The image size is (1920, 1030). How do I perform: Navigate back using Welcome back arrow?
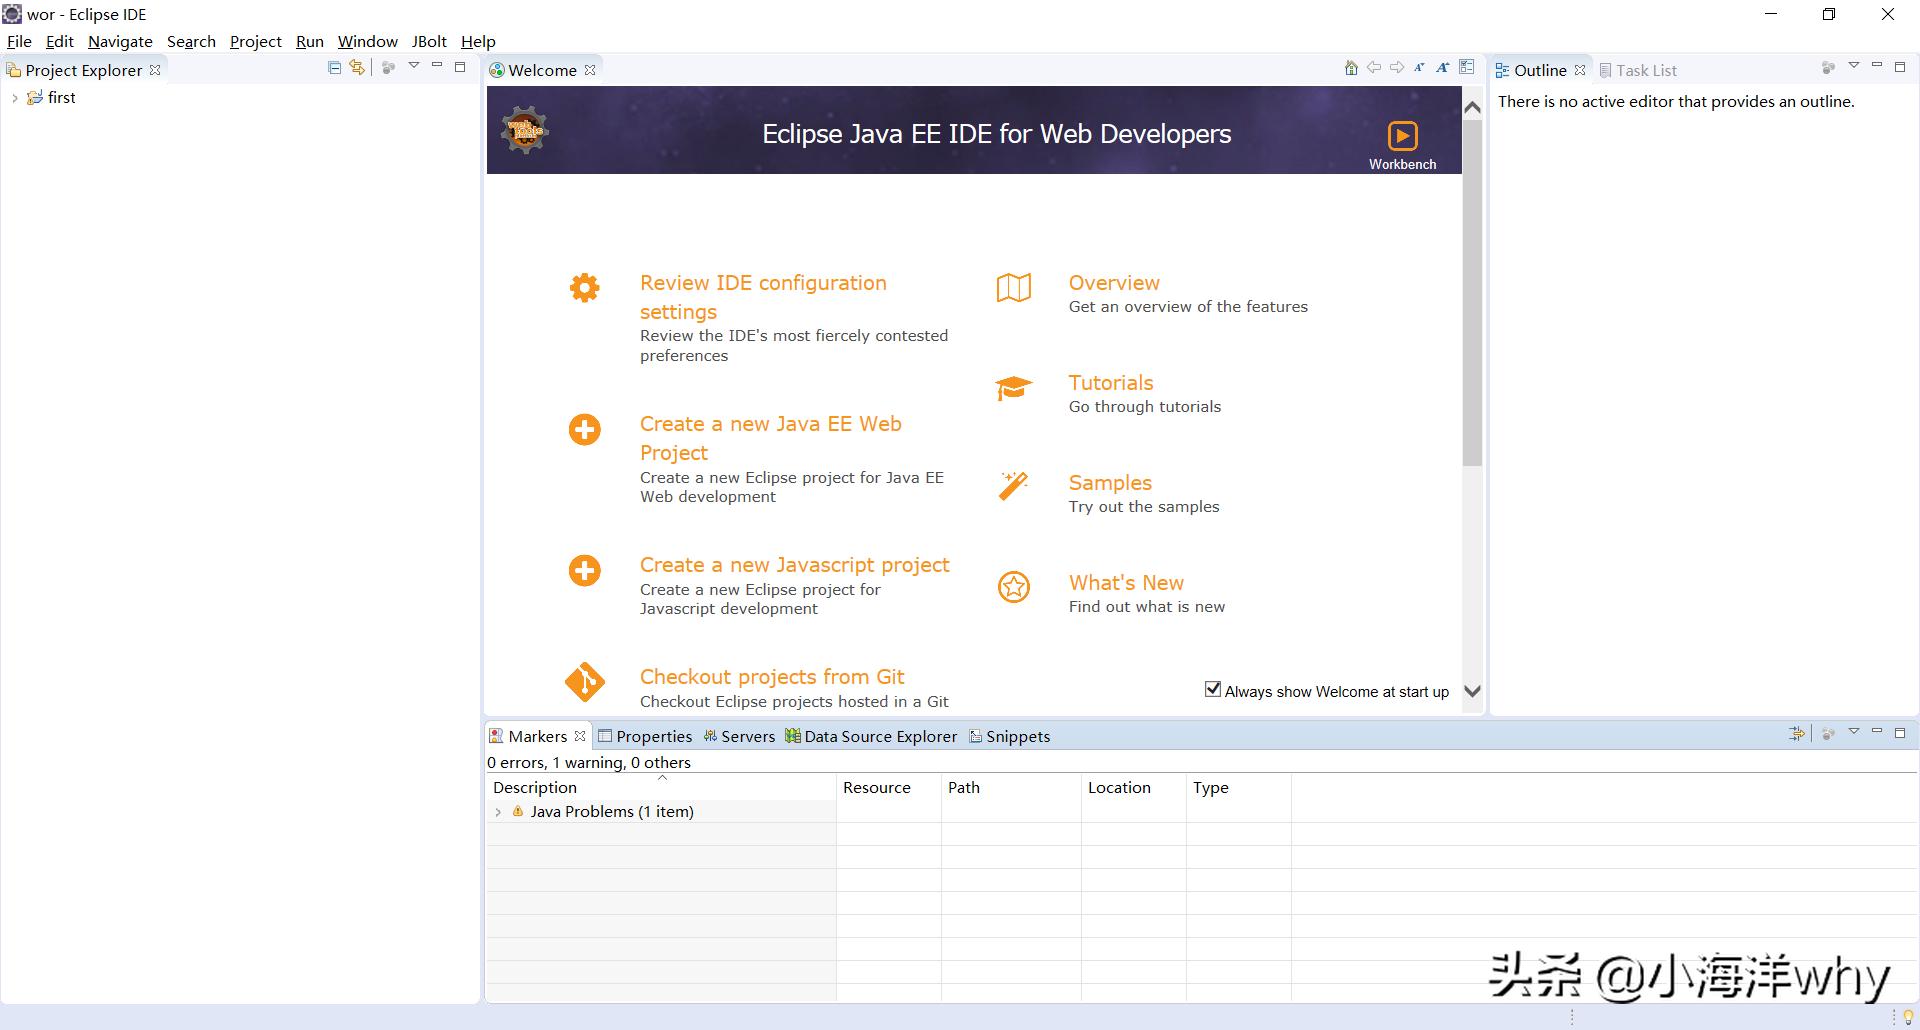pos(1374,67)
